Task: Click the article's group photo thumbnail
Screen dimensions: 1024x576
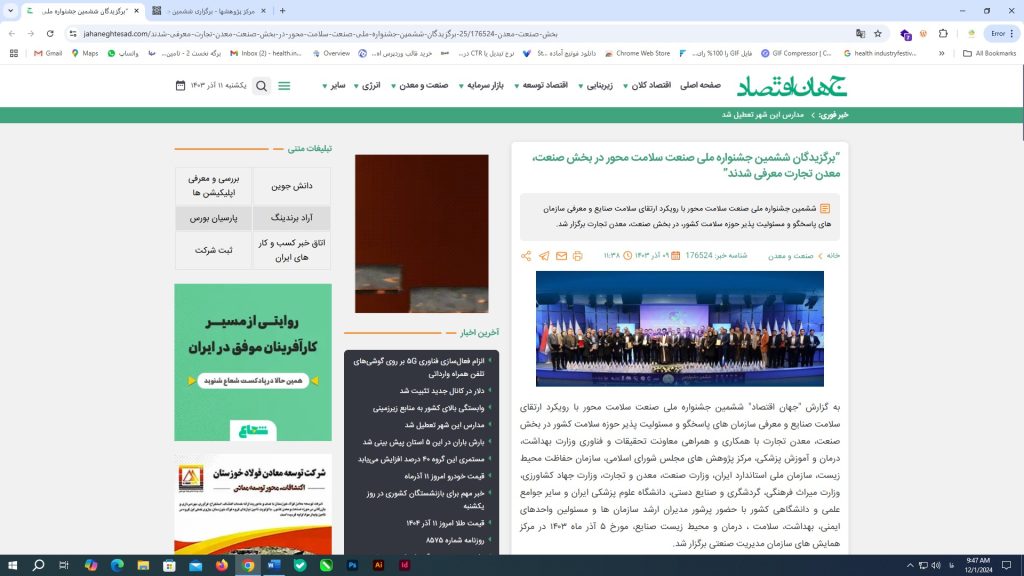Action: pyautogui.click(x=679, y=328)
